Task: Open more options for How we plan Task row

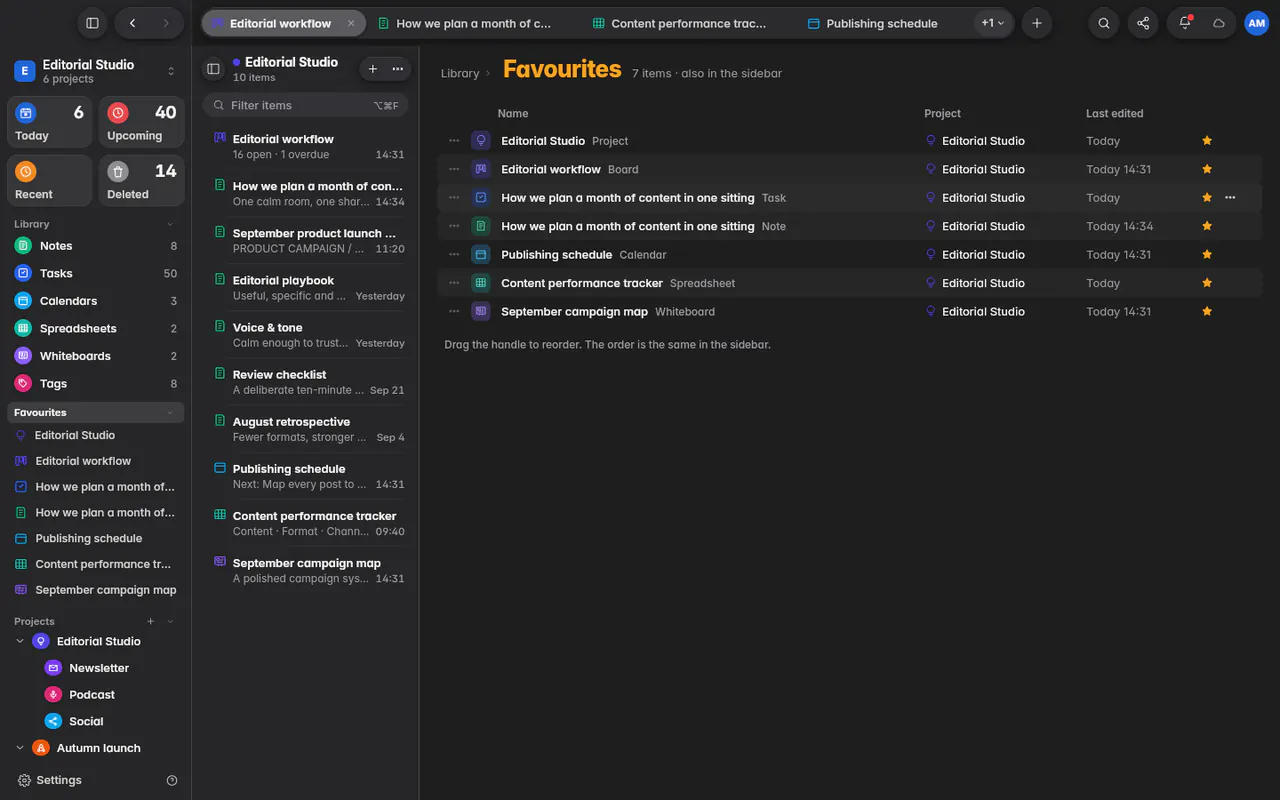Action: pyautogui.click(x=1230, y=198)
